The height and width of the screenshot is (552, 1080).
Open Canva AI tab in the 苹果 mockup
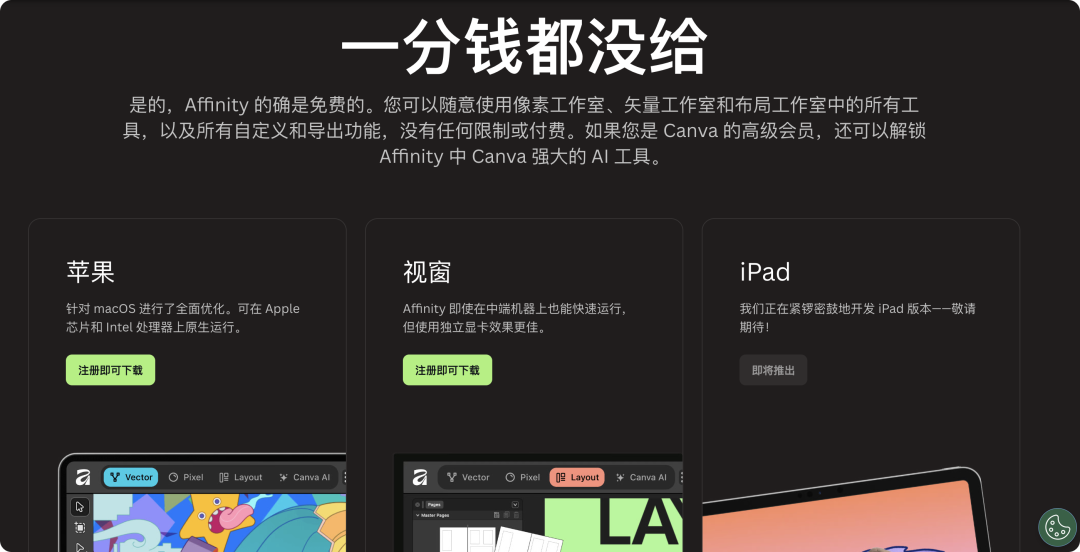coord(304,477)
